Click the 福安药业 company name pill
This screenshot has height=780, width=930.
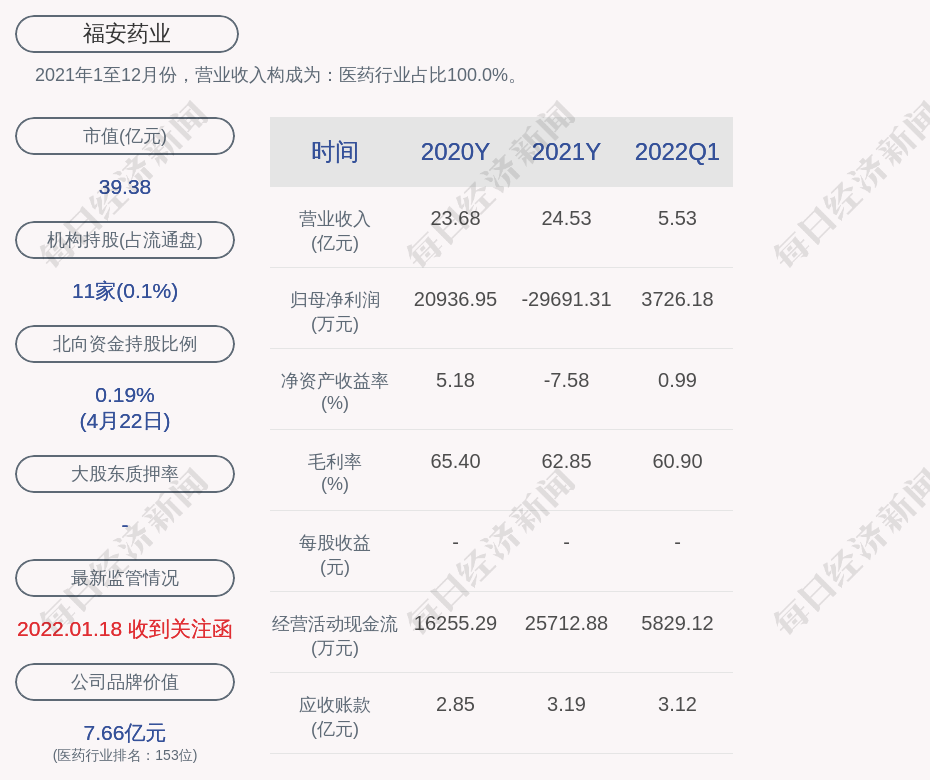pyautogui.click(x=127, y=34)
